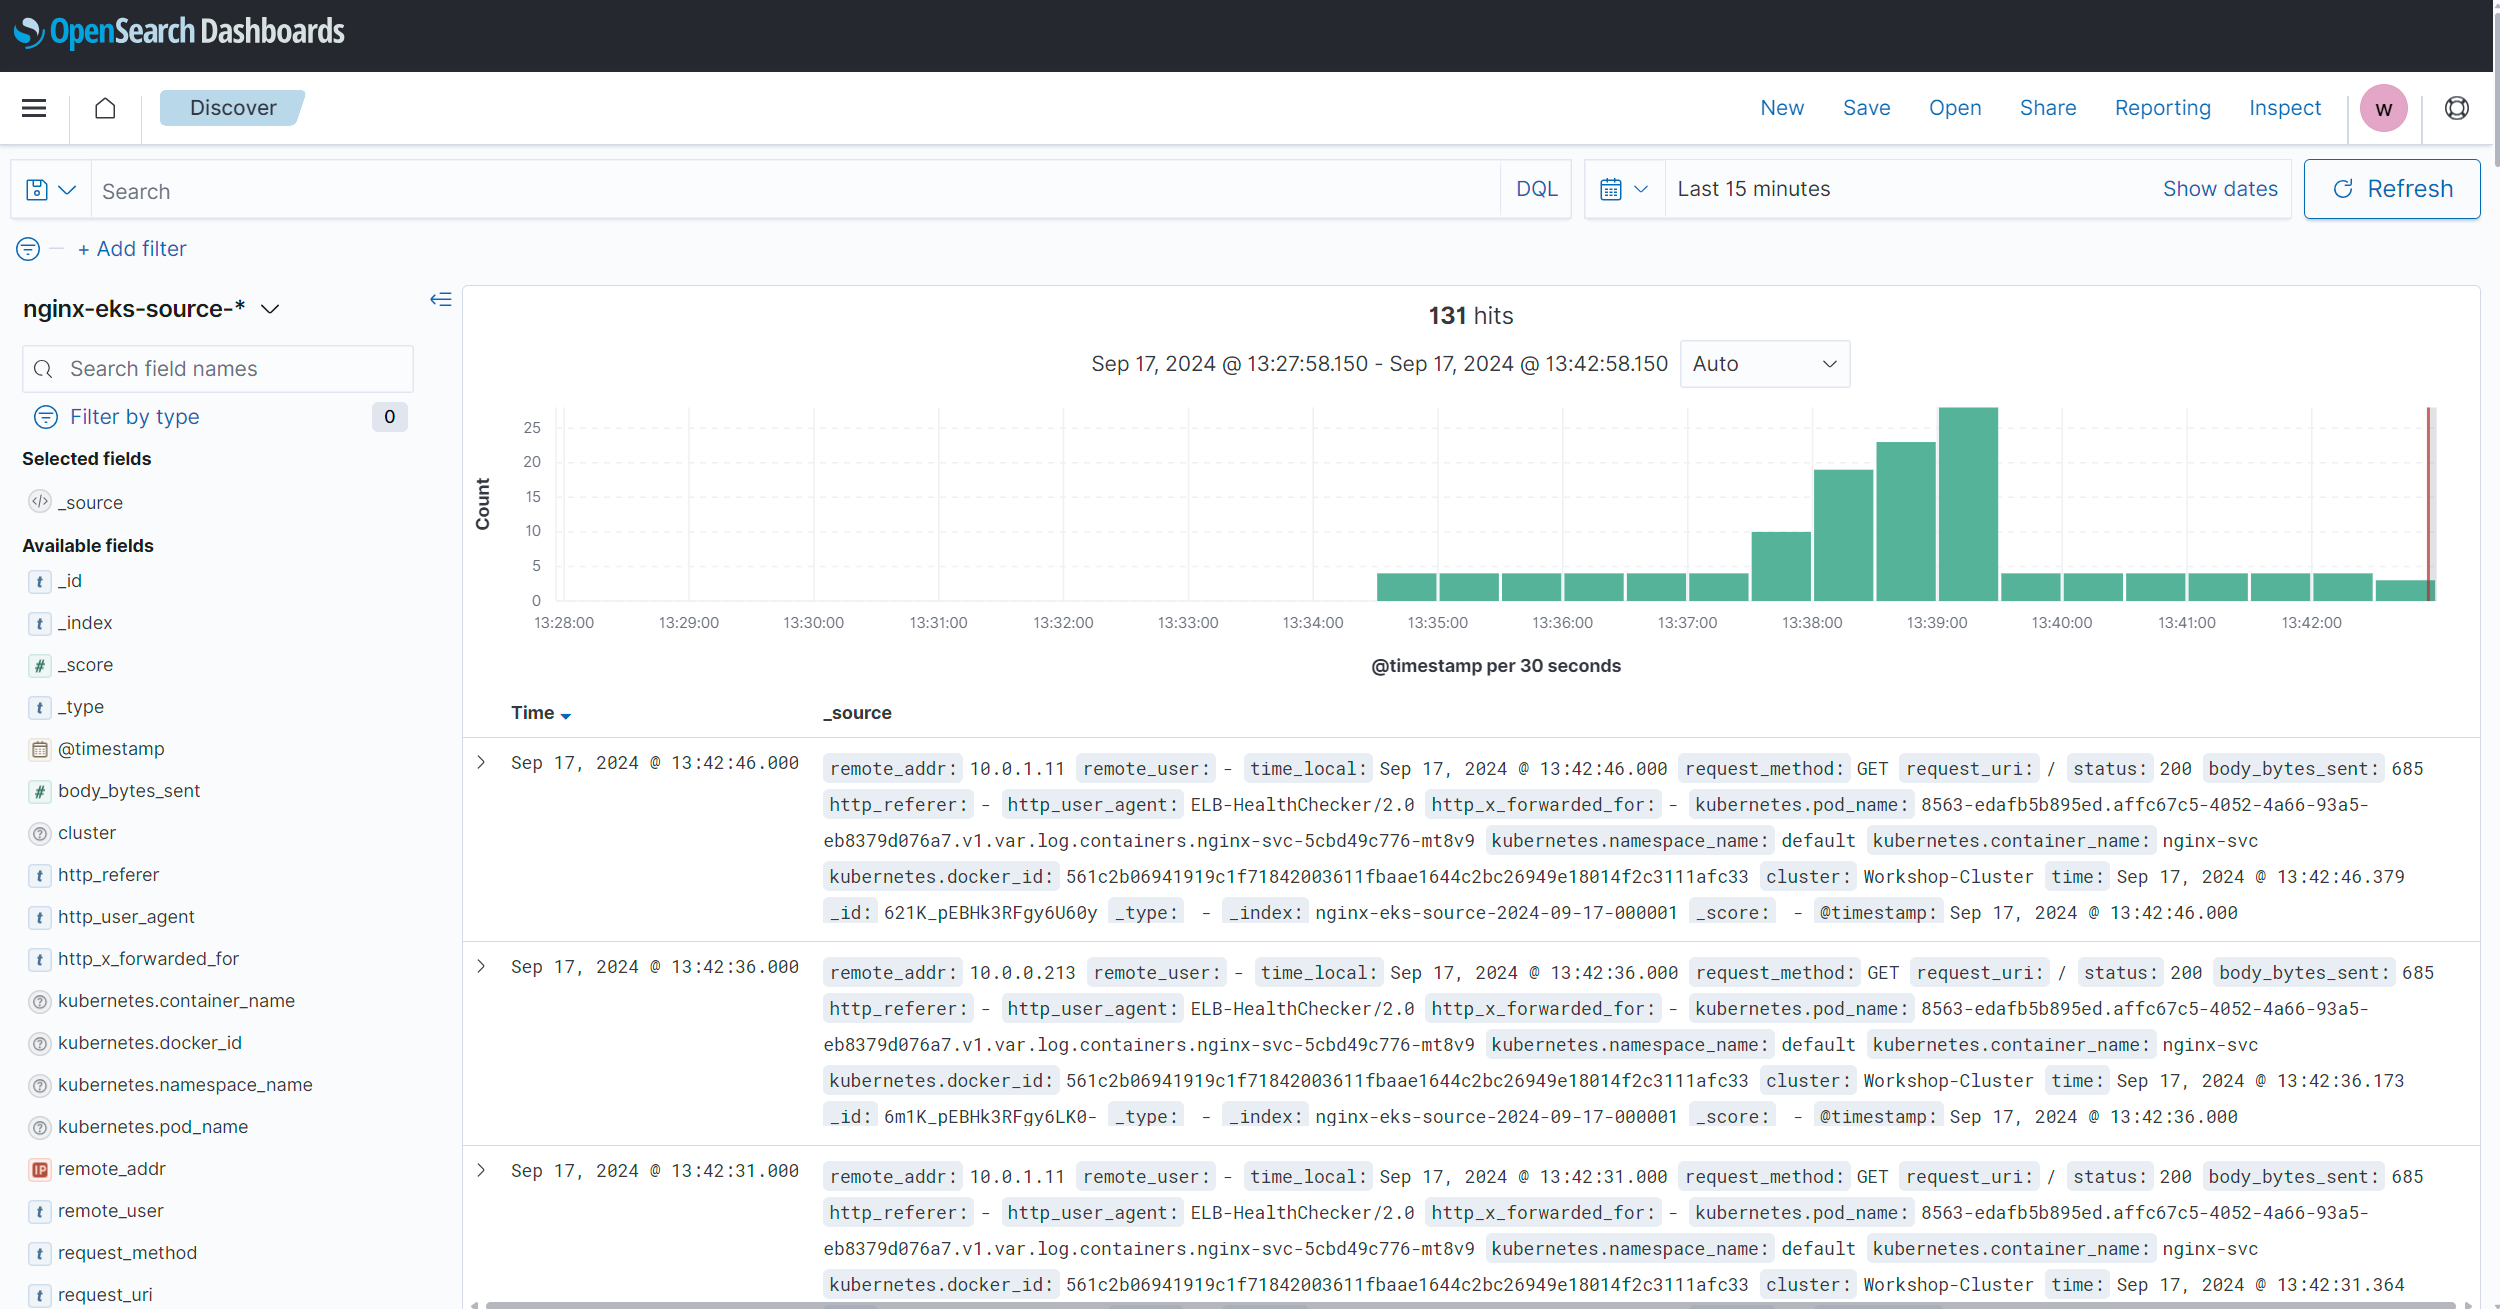The width and height of the screenshot is (2500, 1309).
Task: Click New in the top menu
Action: 1782,108
